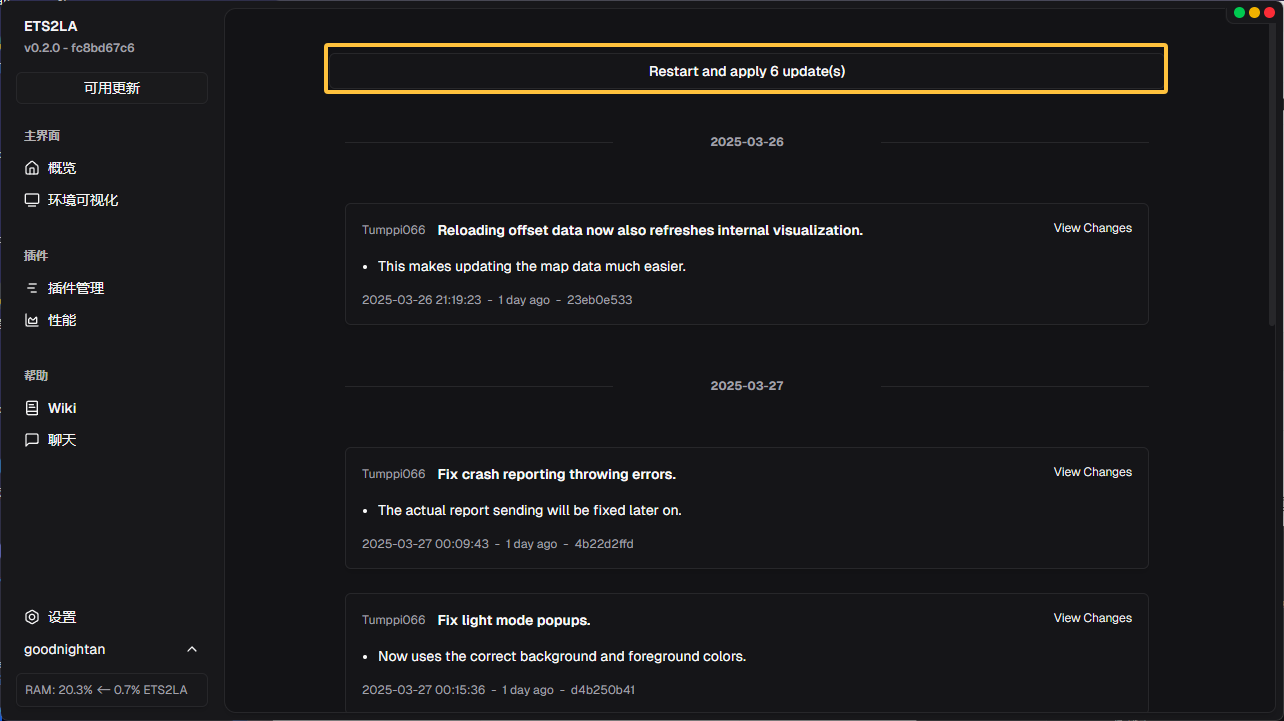Image resolution: width=1284 pixels, height=721 pixels.
Task: View Changes for crash reporting fix
Action: coord(1092,472)
